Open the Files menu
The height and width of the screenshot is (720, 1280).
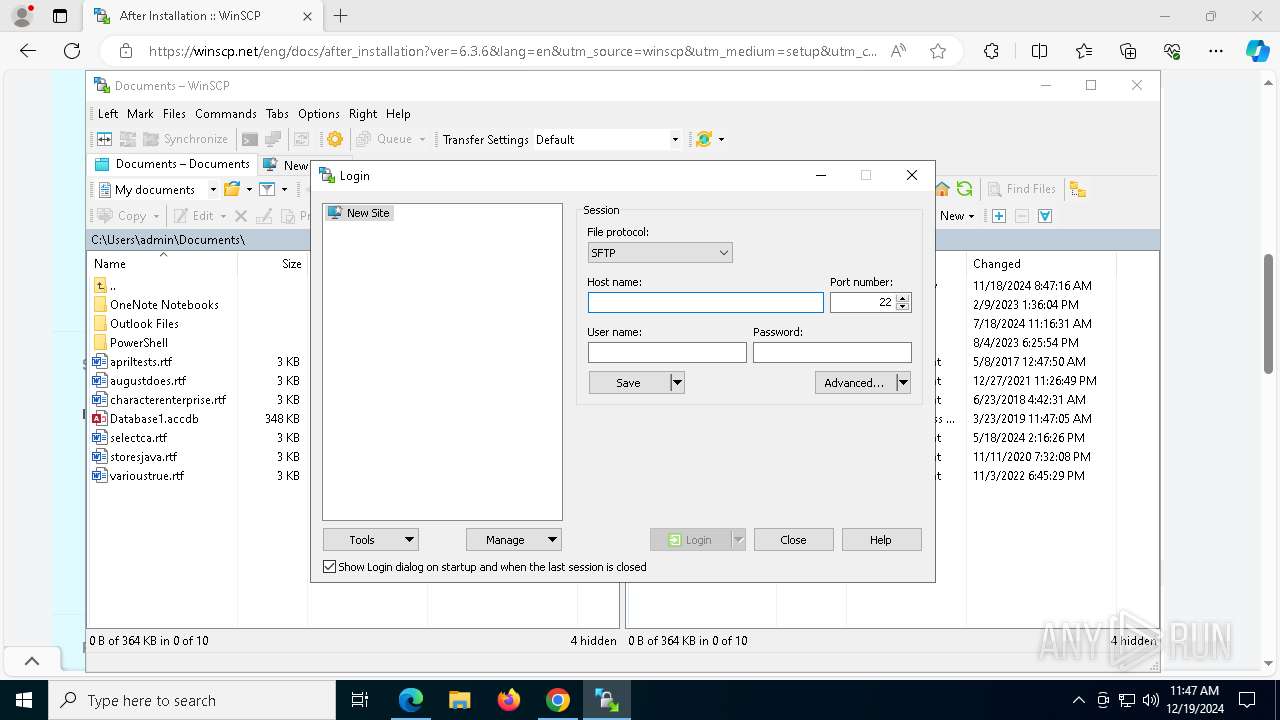[174, 114]
